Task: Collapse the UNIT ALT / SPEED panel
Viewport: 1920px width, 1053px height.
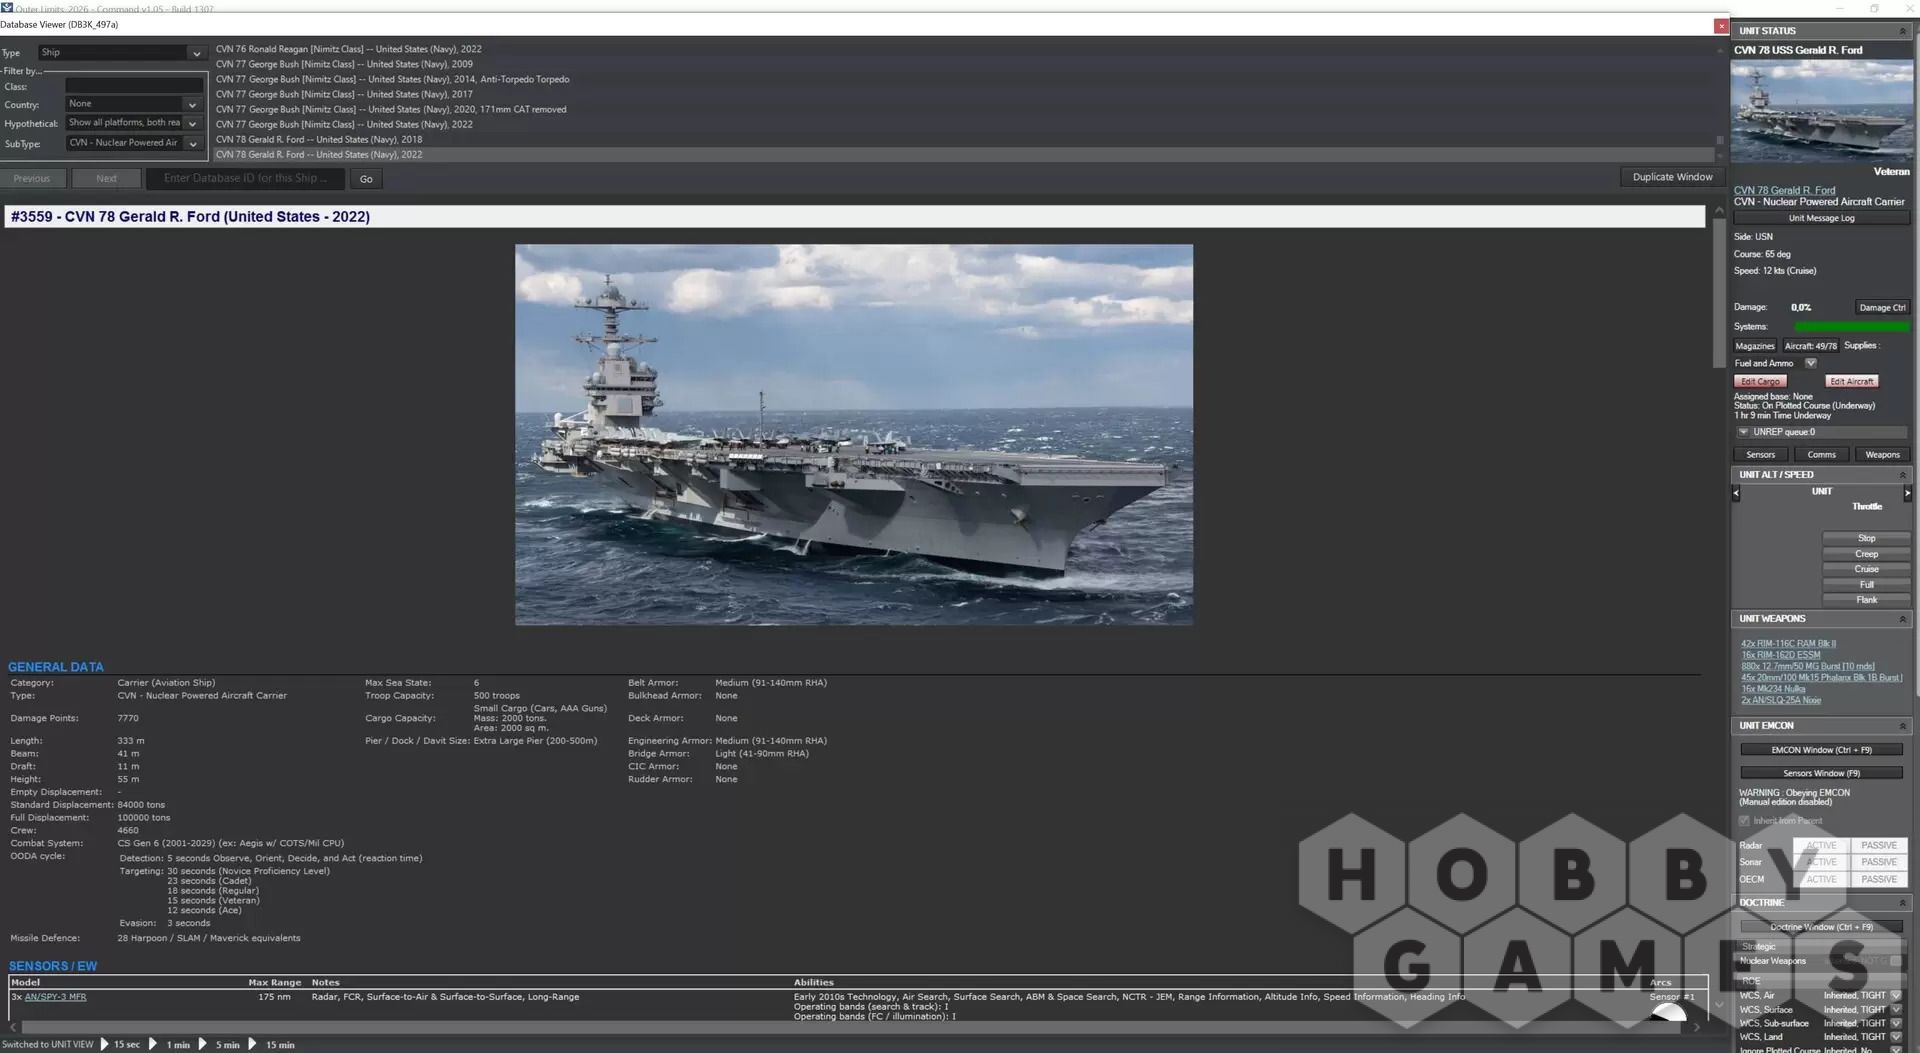Action: tap(1902, 475)
